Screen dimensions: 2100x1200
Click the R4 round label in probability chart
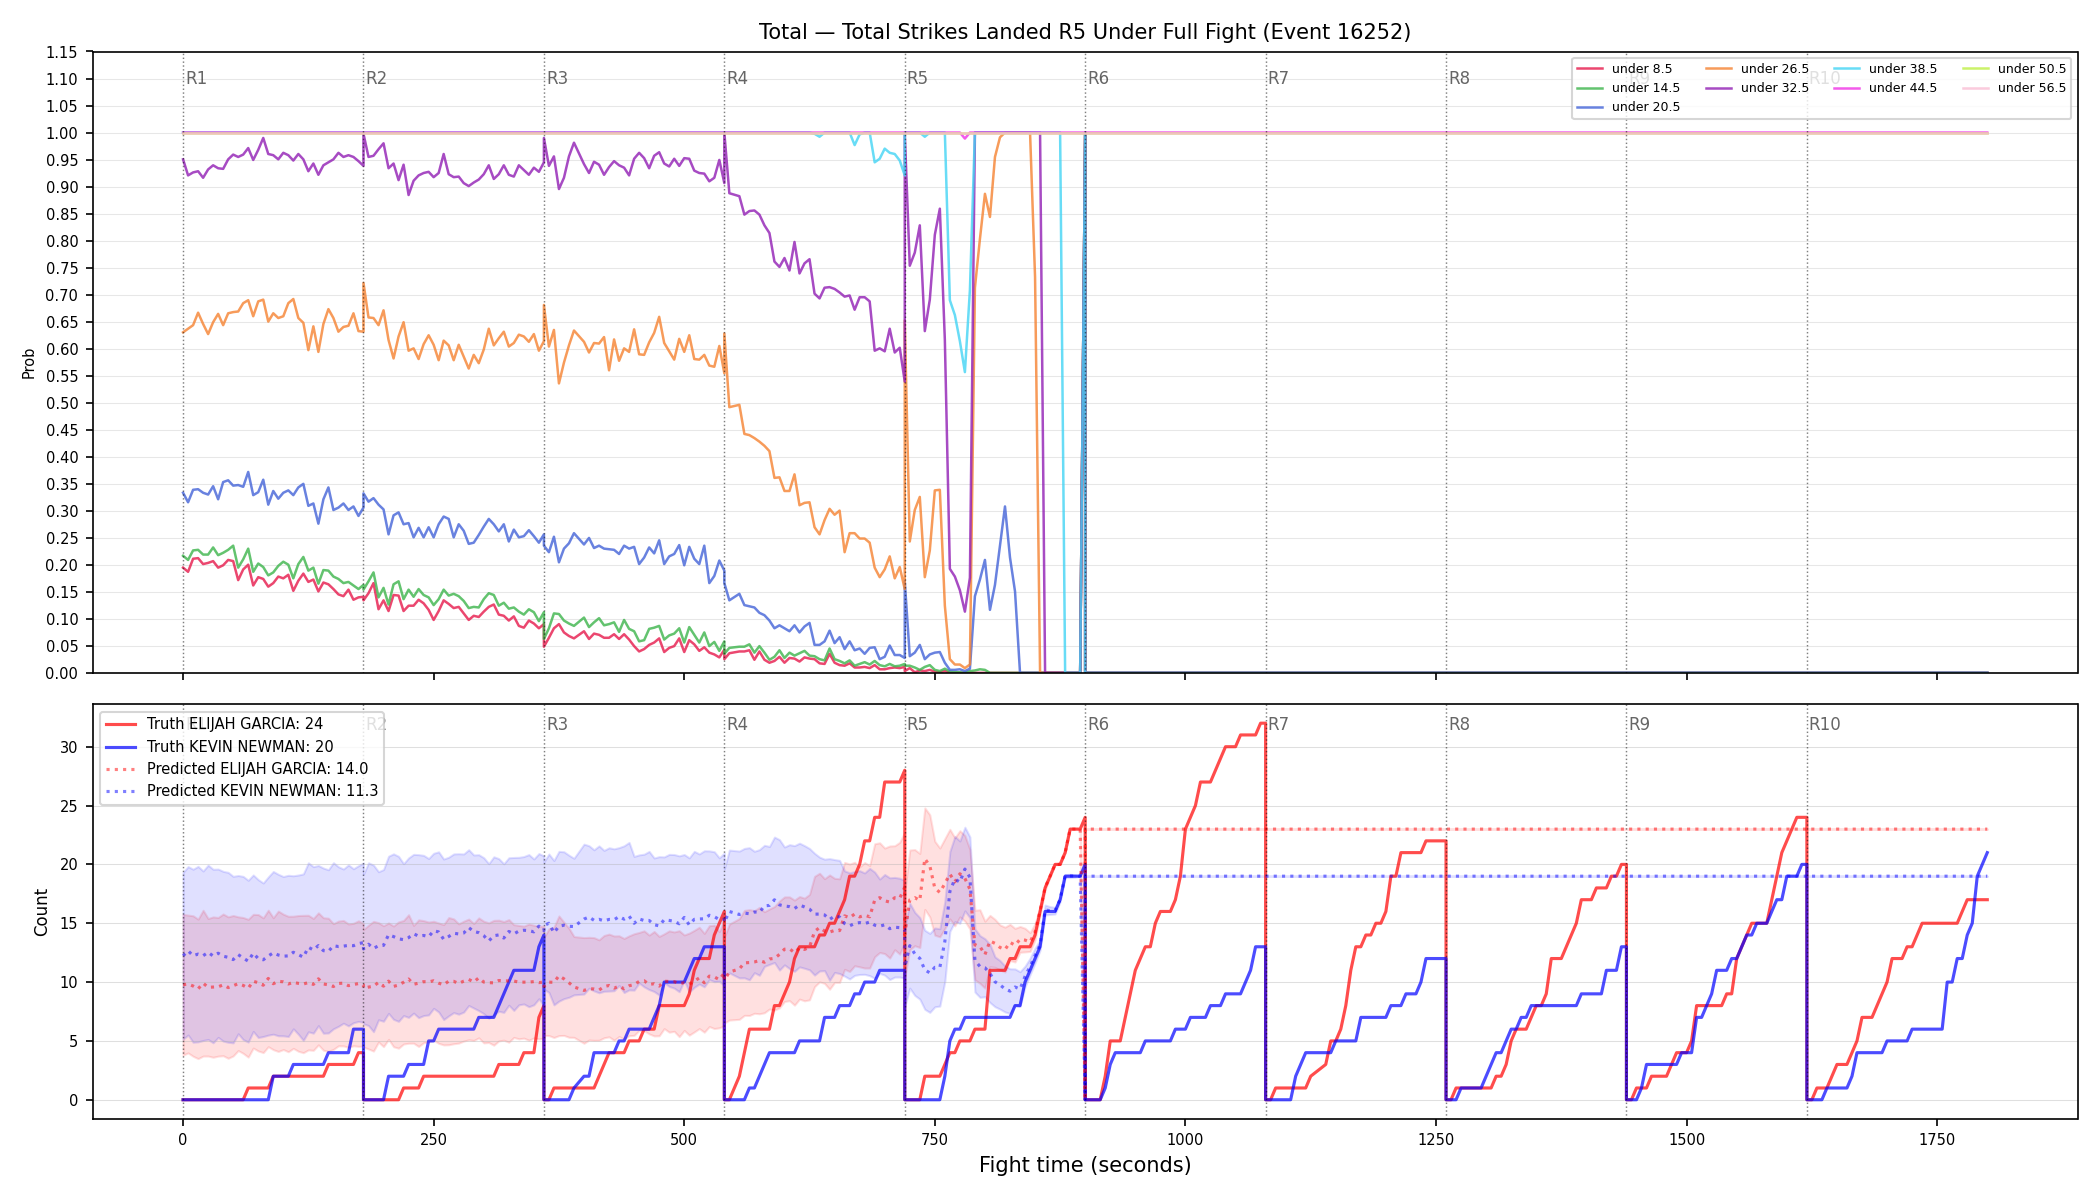pyautogui.click(x=737, y=78)
